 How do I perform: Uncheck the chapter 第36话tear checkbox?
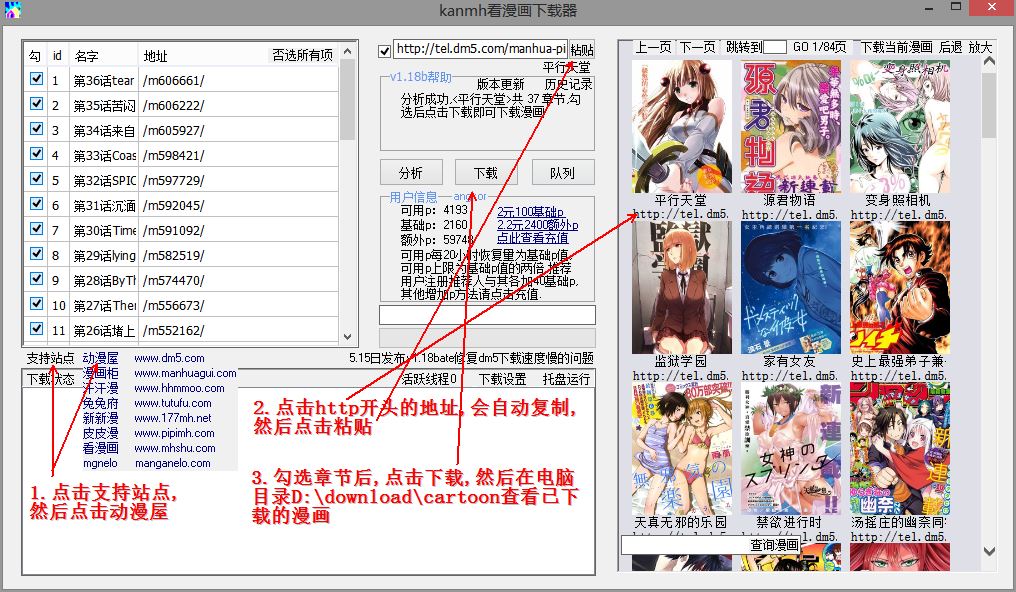pyautogui.click(x=36, y=80)
